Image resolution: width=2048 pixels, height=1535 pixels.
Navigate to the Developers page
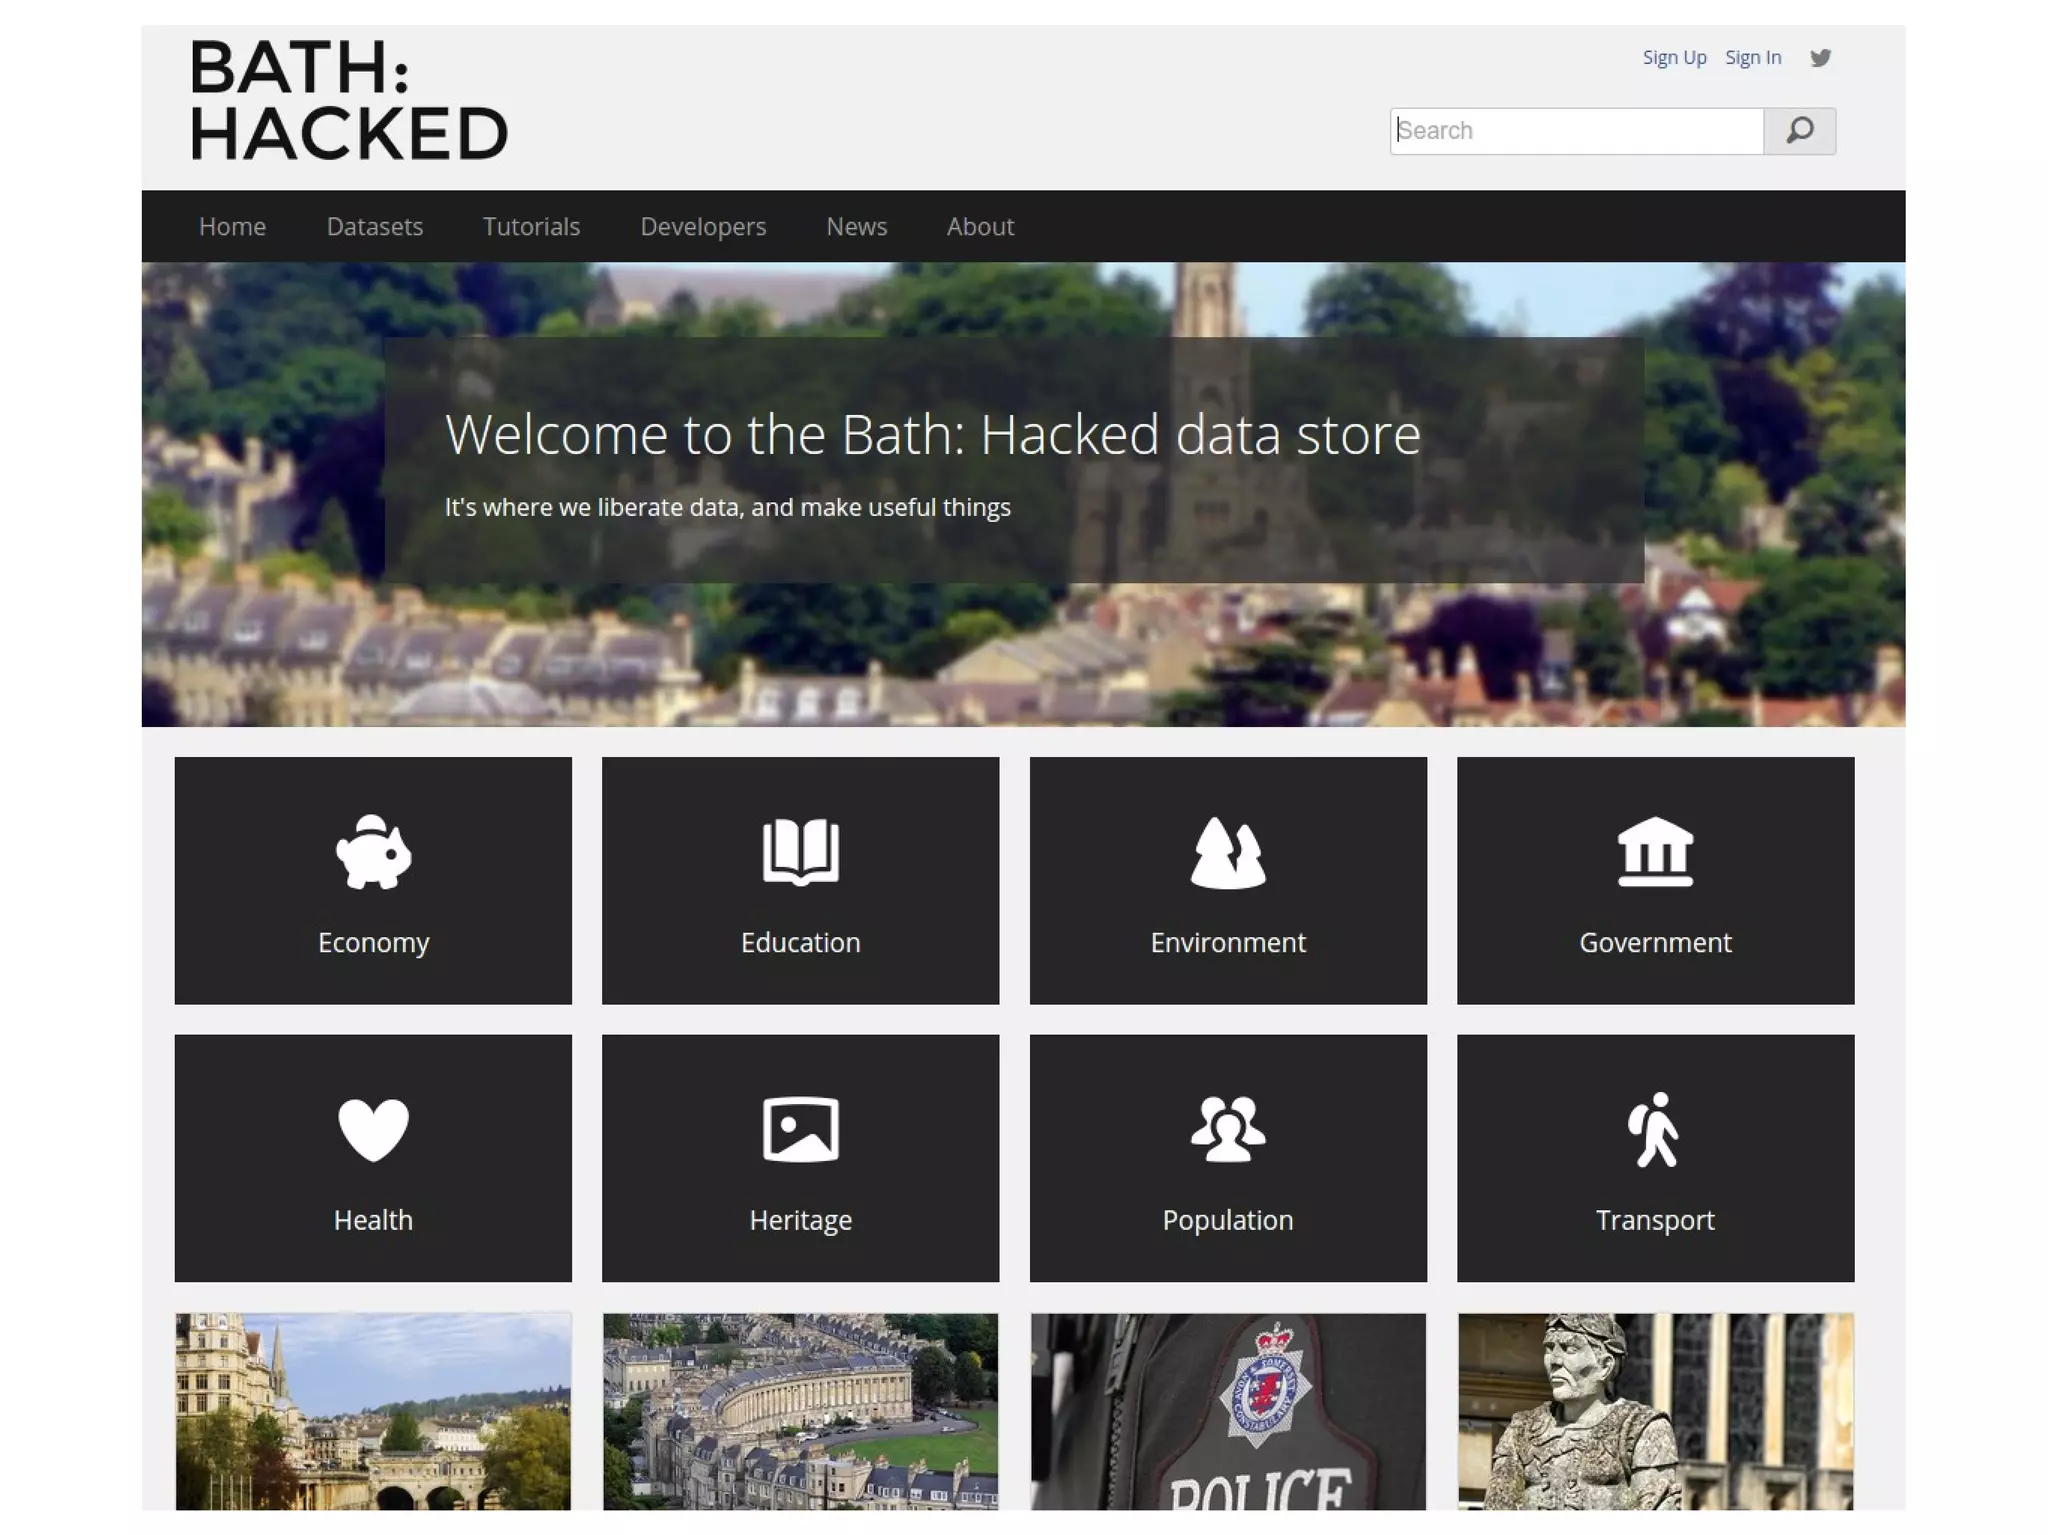pos(703,227)
